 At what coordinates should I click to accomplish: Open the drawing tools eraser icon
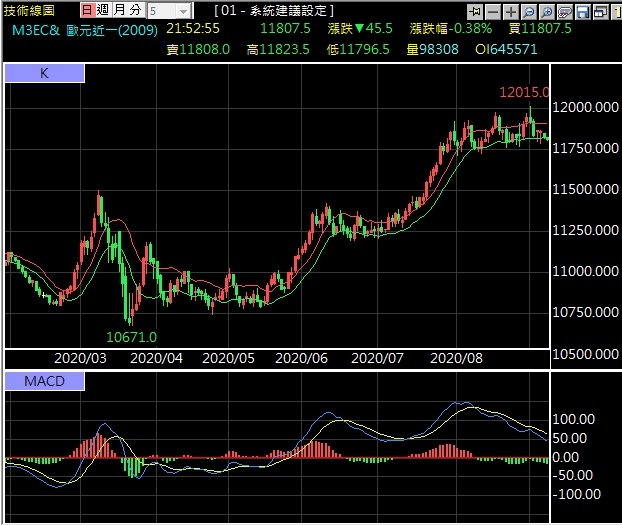click(565, 12)
